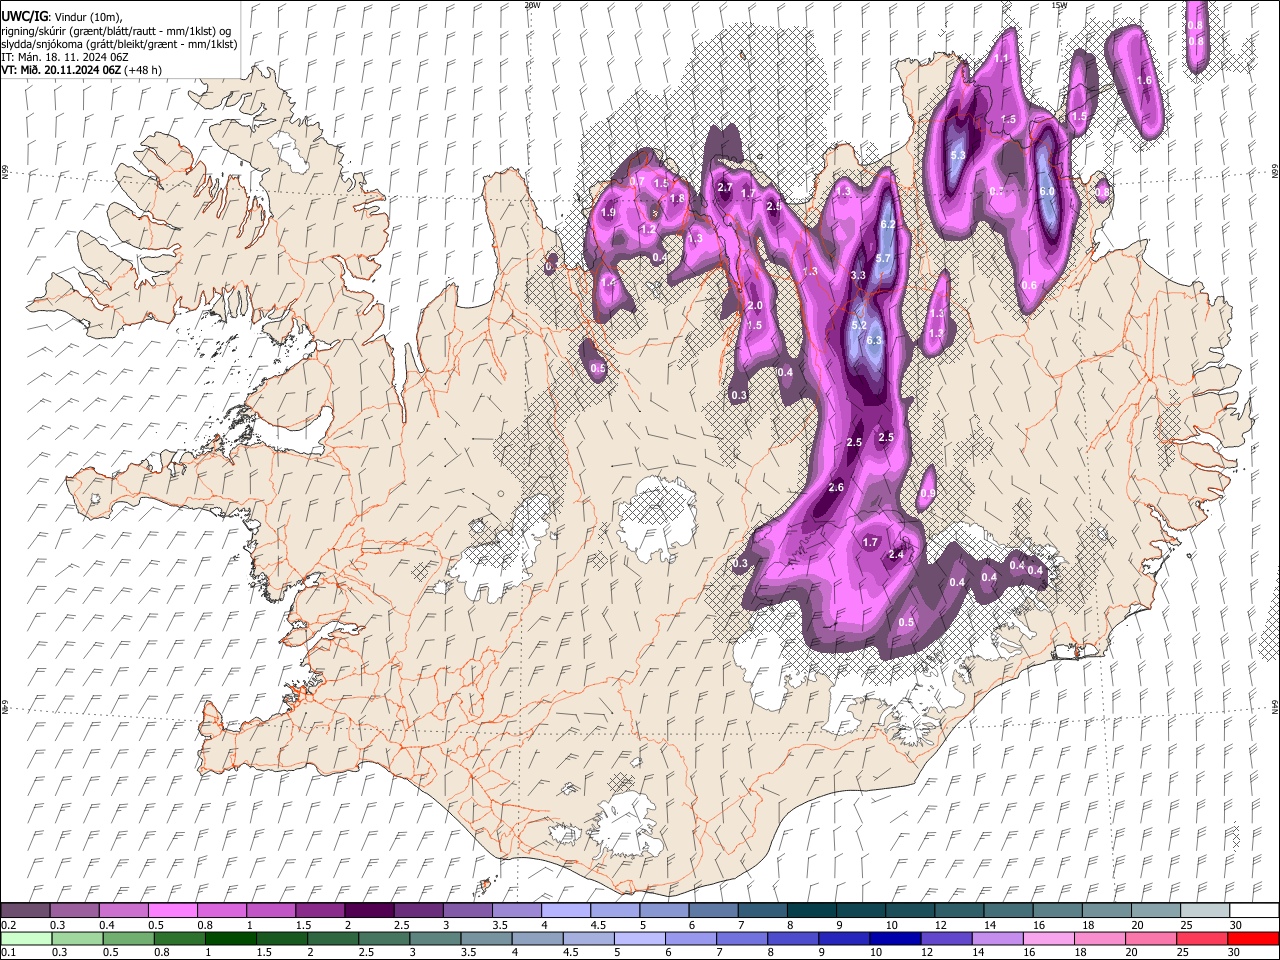The image size is (1280, 960).
Task: Click the '6.2' snowfall value on the map
Action: (888, 225)
